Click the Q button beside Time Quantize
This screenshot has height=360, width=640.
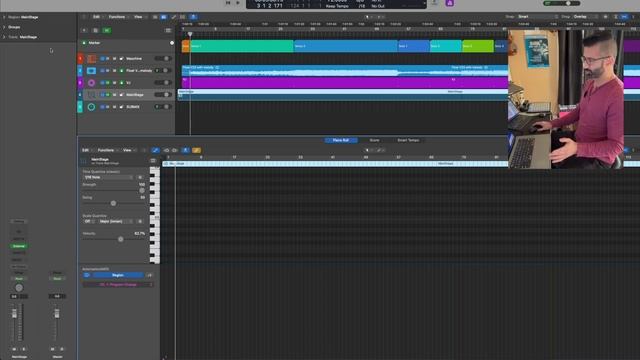pyautogui.click(x=140, y=178)
